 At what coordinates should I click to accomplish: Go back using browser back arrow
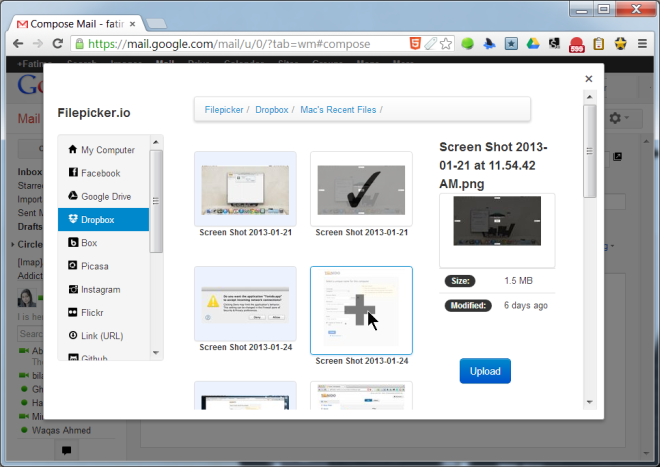(18, 43)
